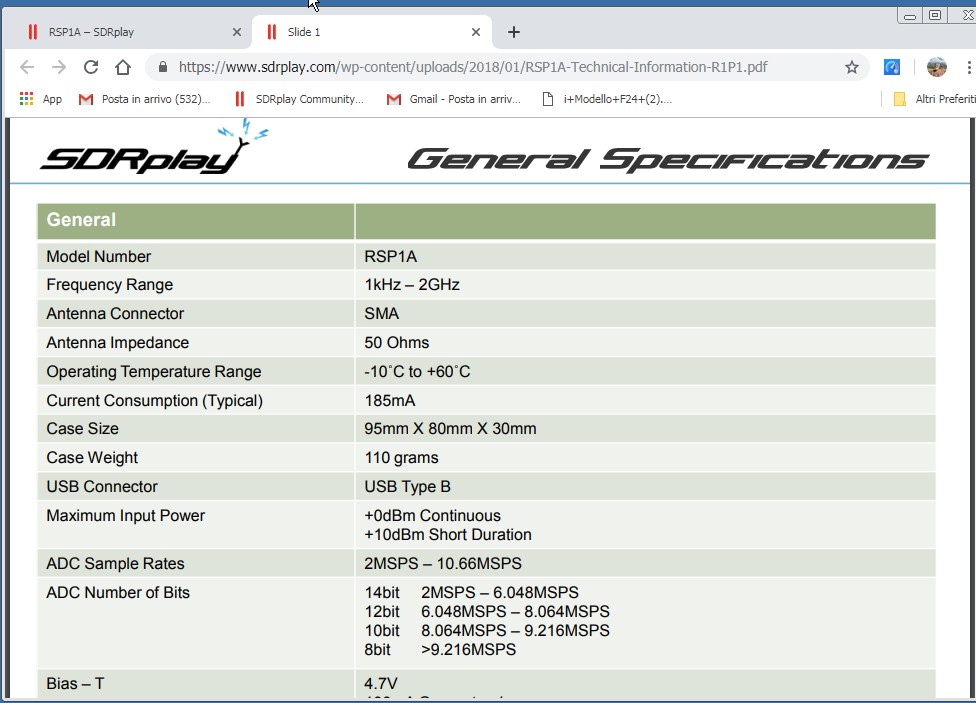Select the 12bit 6.048MSPS – 8.064MSPS line
The width and height of the screenshot is (976, 703).
487,612
